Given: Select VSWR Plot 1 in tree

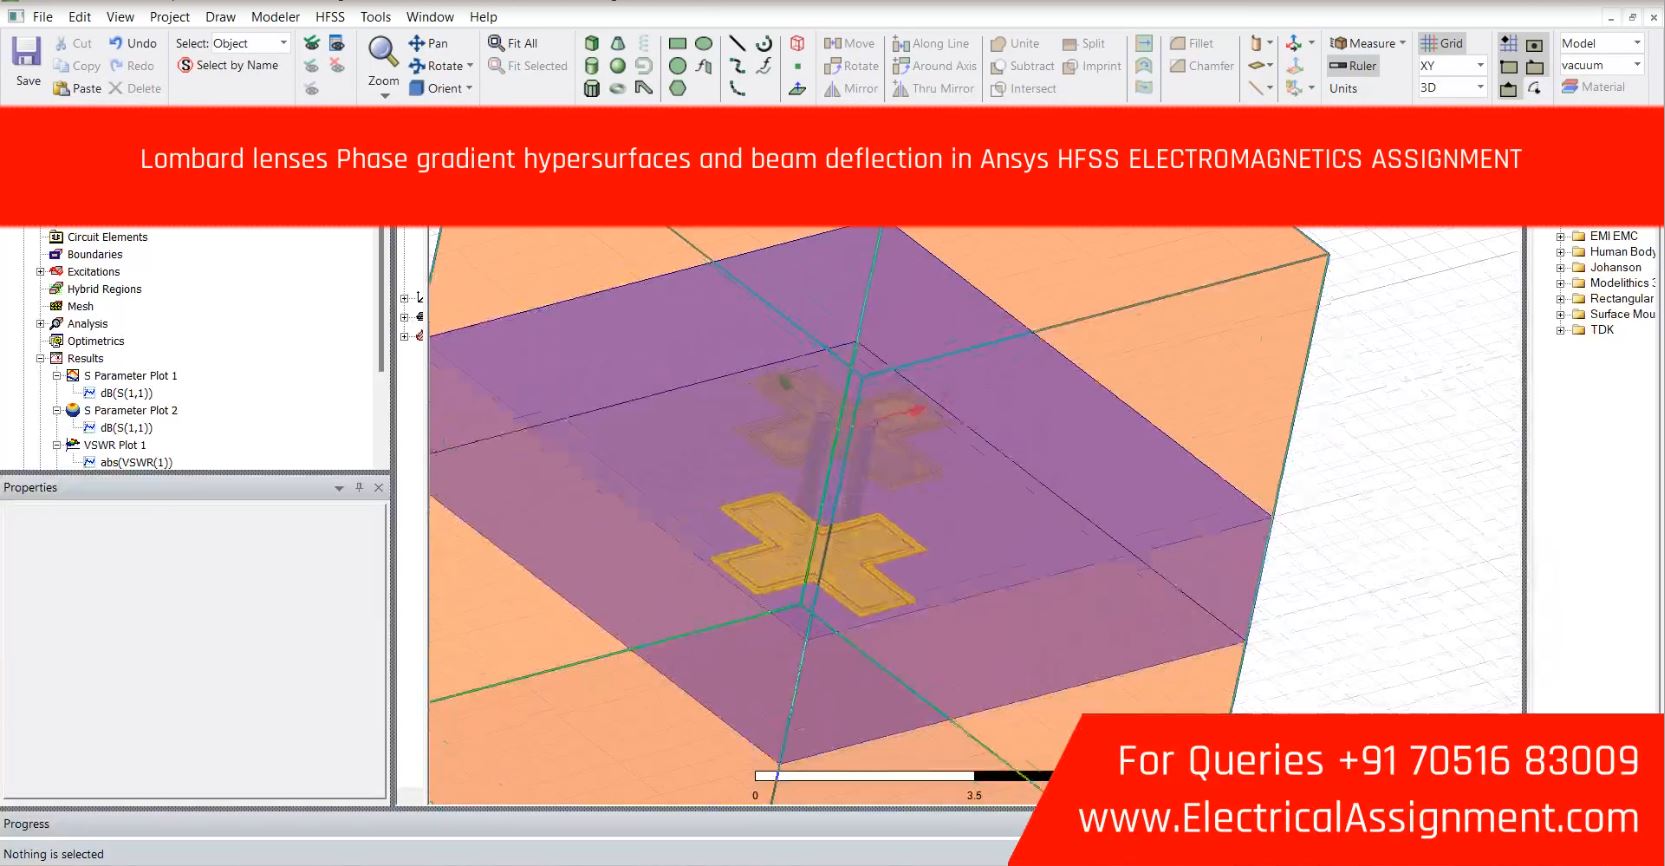Looking at the screenshot, I should point(114,445).
